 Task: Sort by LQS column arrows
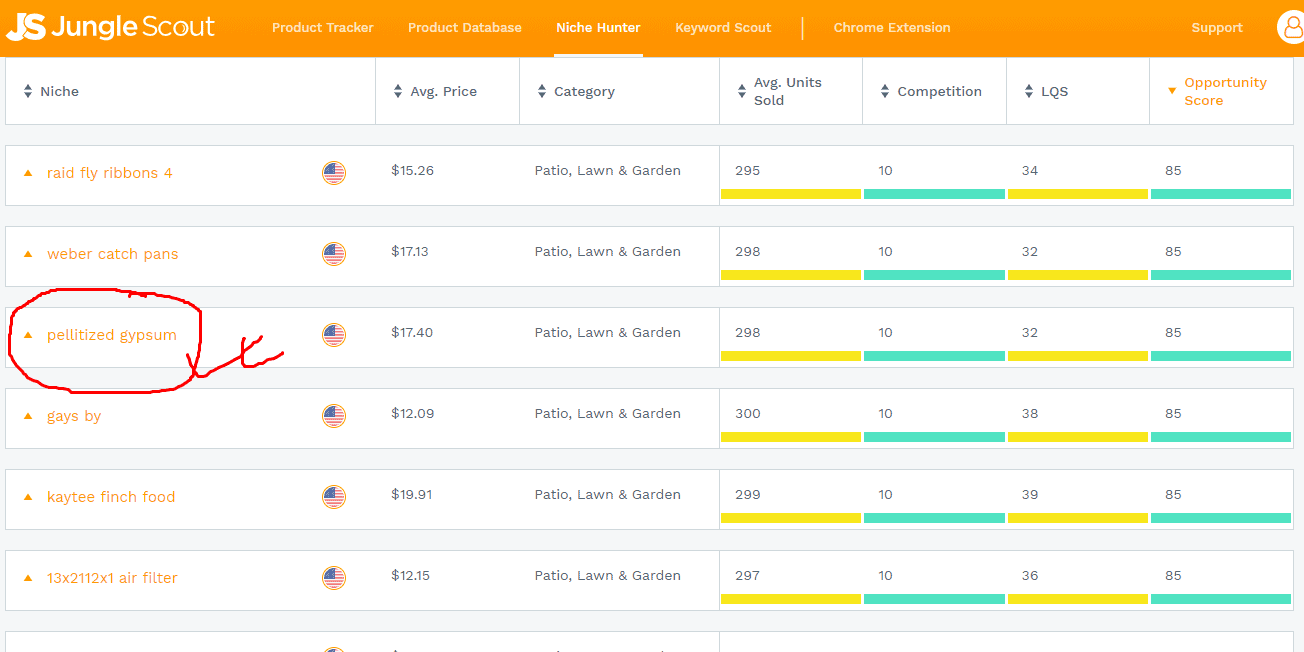coord(1029,91)
